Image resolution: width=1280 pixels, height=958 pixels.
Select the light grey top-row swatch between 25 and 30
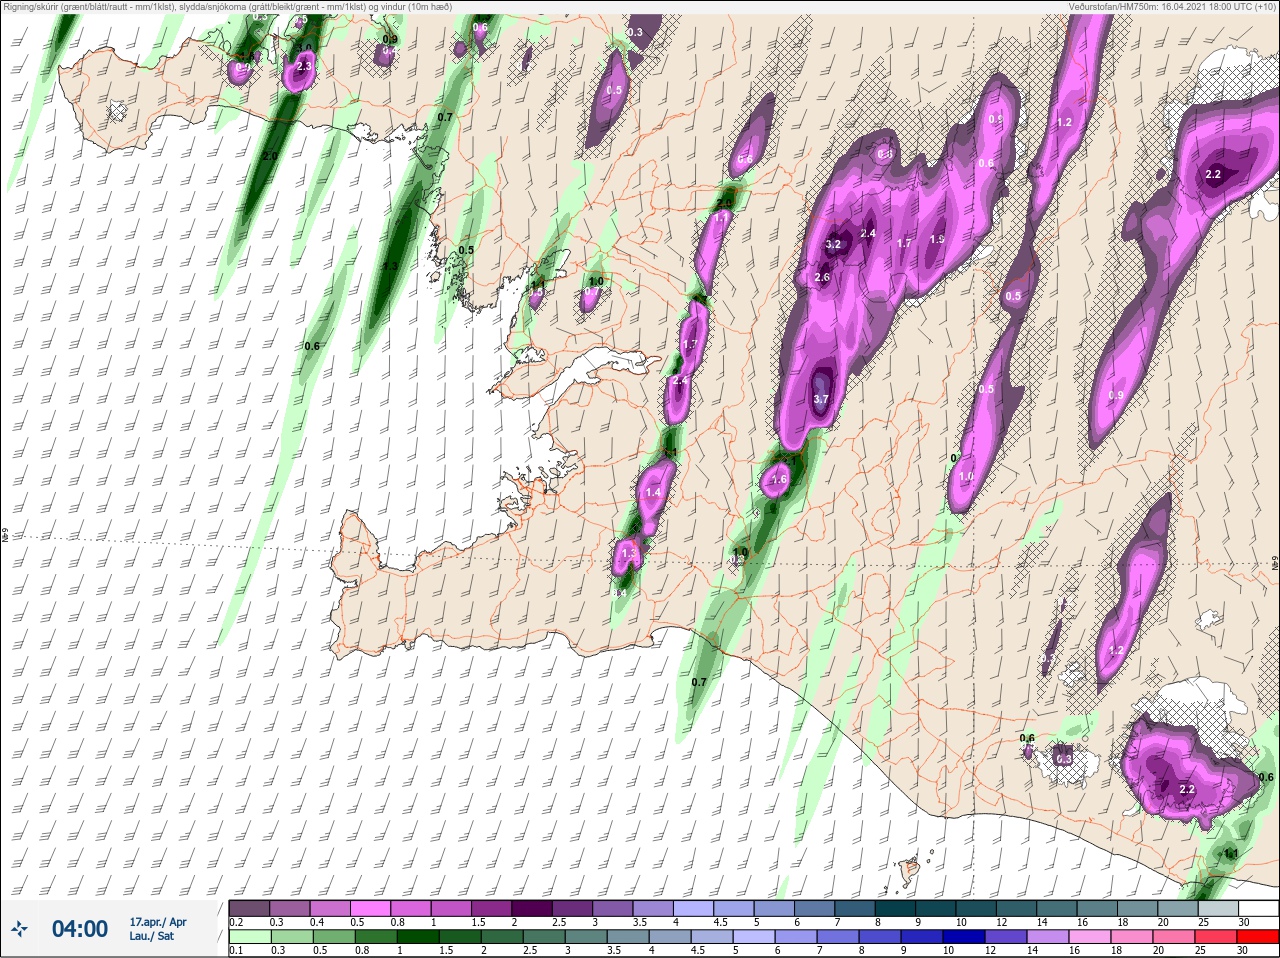point(1217,907)
